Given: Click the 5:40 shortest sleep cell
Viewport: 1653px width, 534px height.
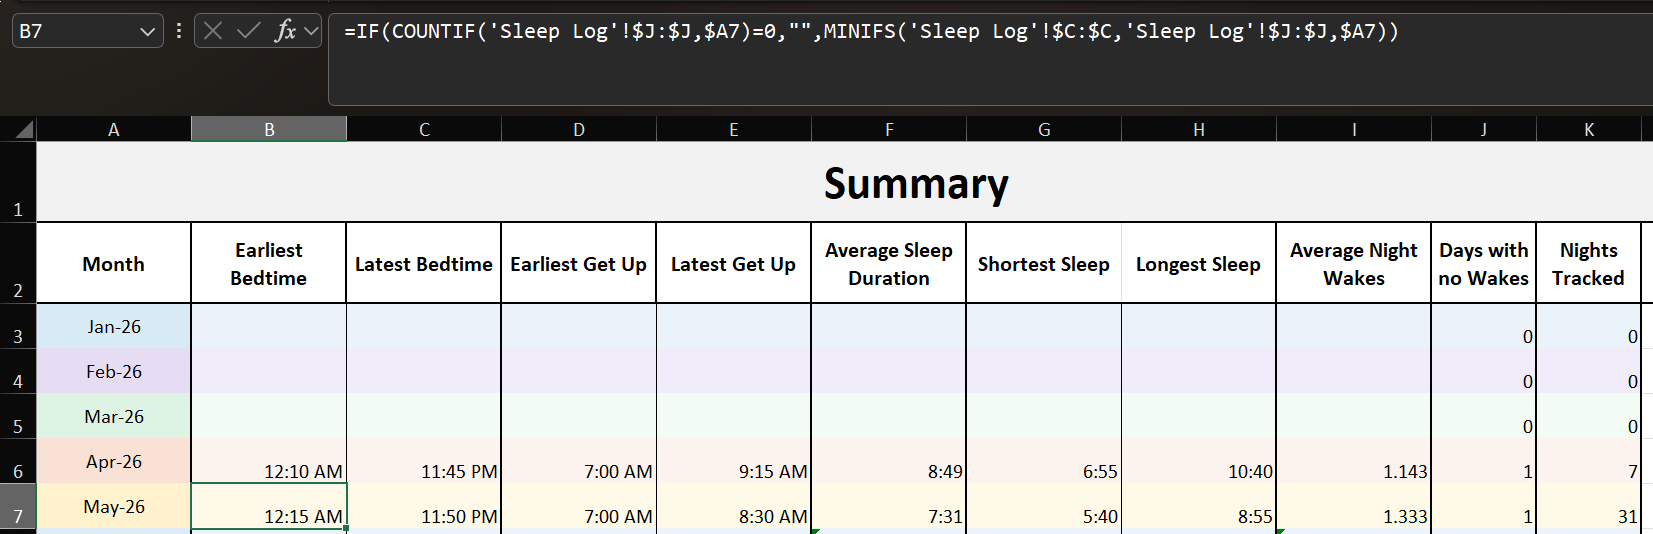Looking at the screenshot, I should [x=1044, y=506].
